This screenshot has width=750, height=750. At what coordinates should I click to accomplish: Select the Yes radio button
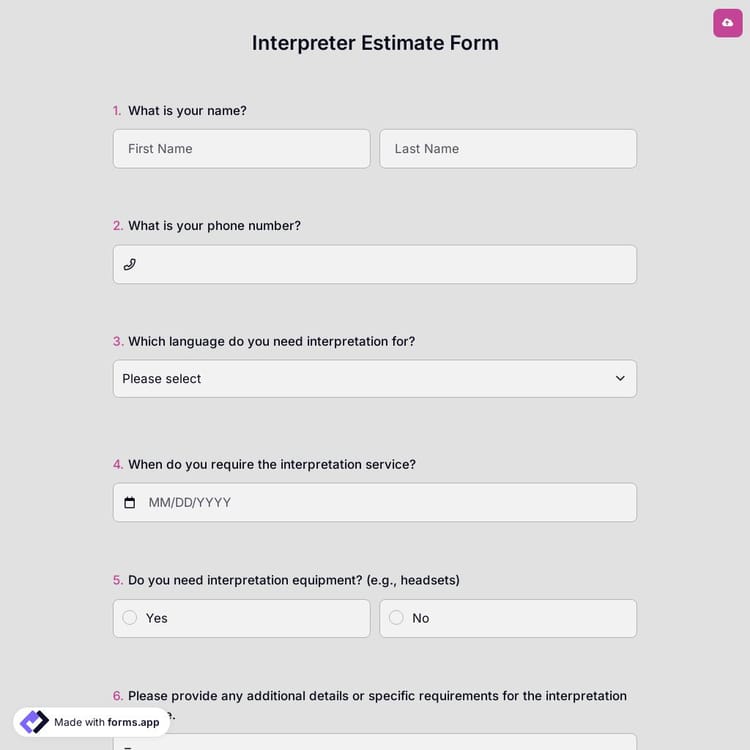point(130,618)
